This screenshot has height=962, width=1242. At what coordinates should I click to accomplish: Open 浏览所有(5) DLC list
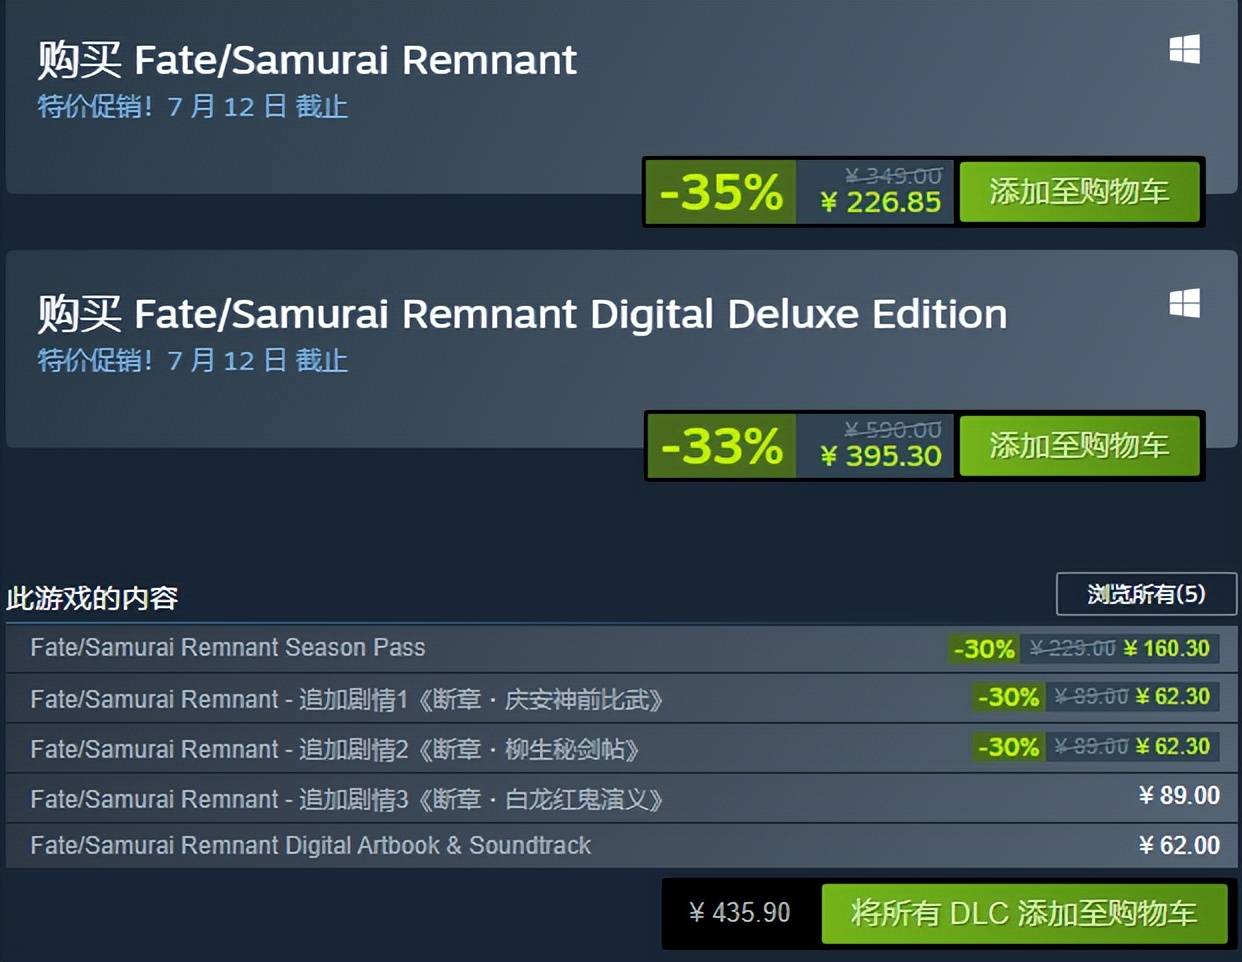[x=1146, y=594]
